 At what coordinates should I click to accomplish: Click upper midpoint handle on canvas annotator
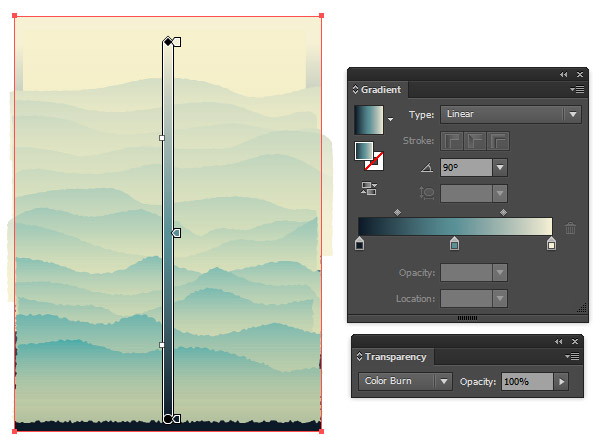point(162,138)
